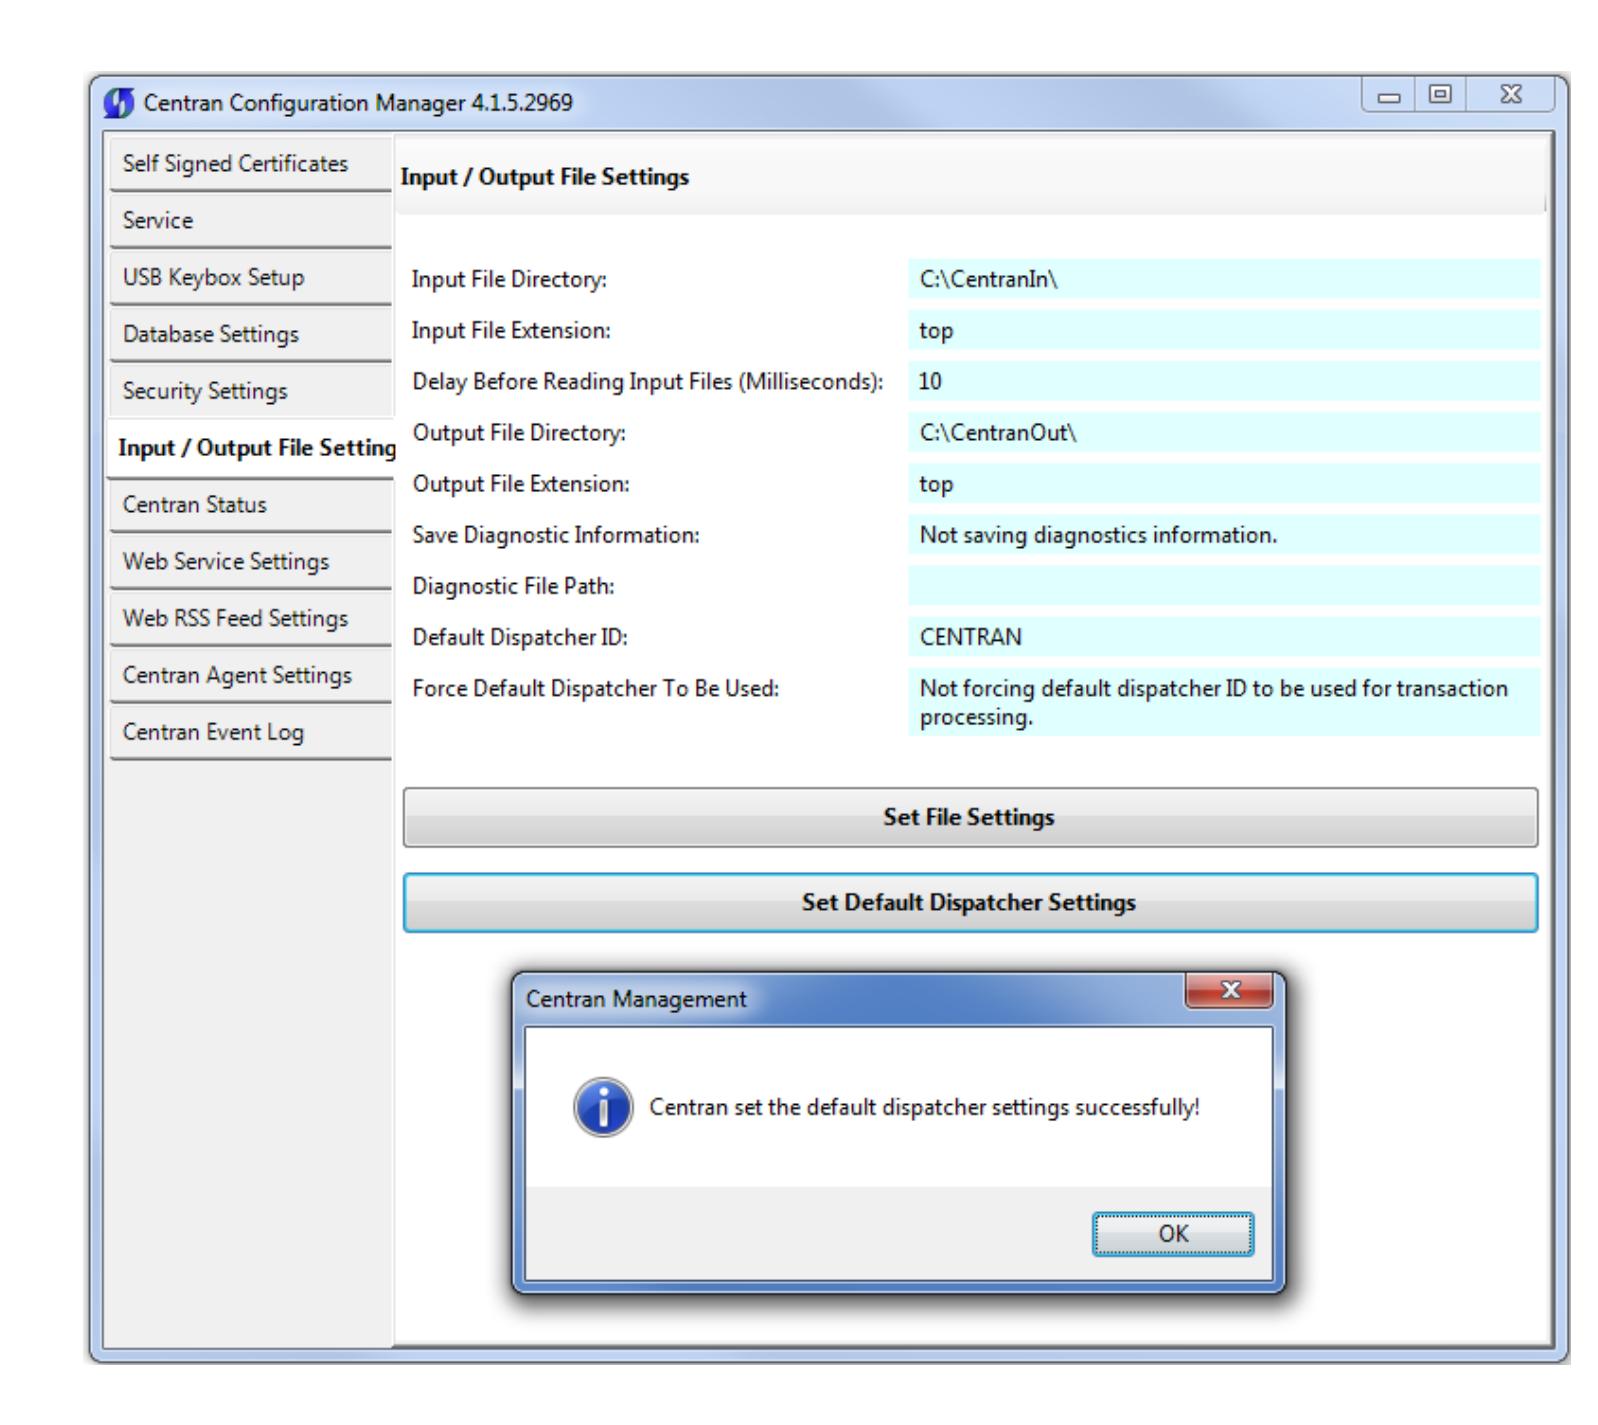Click 'Not saving diagnostics information.' text
The width and height of the screenshot is (1598, 1425).
[1098, 535]
